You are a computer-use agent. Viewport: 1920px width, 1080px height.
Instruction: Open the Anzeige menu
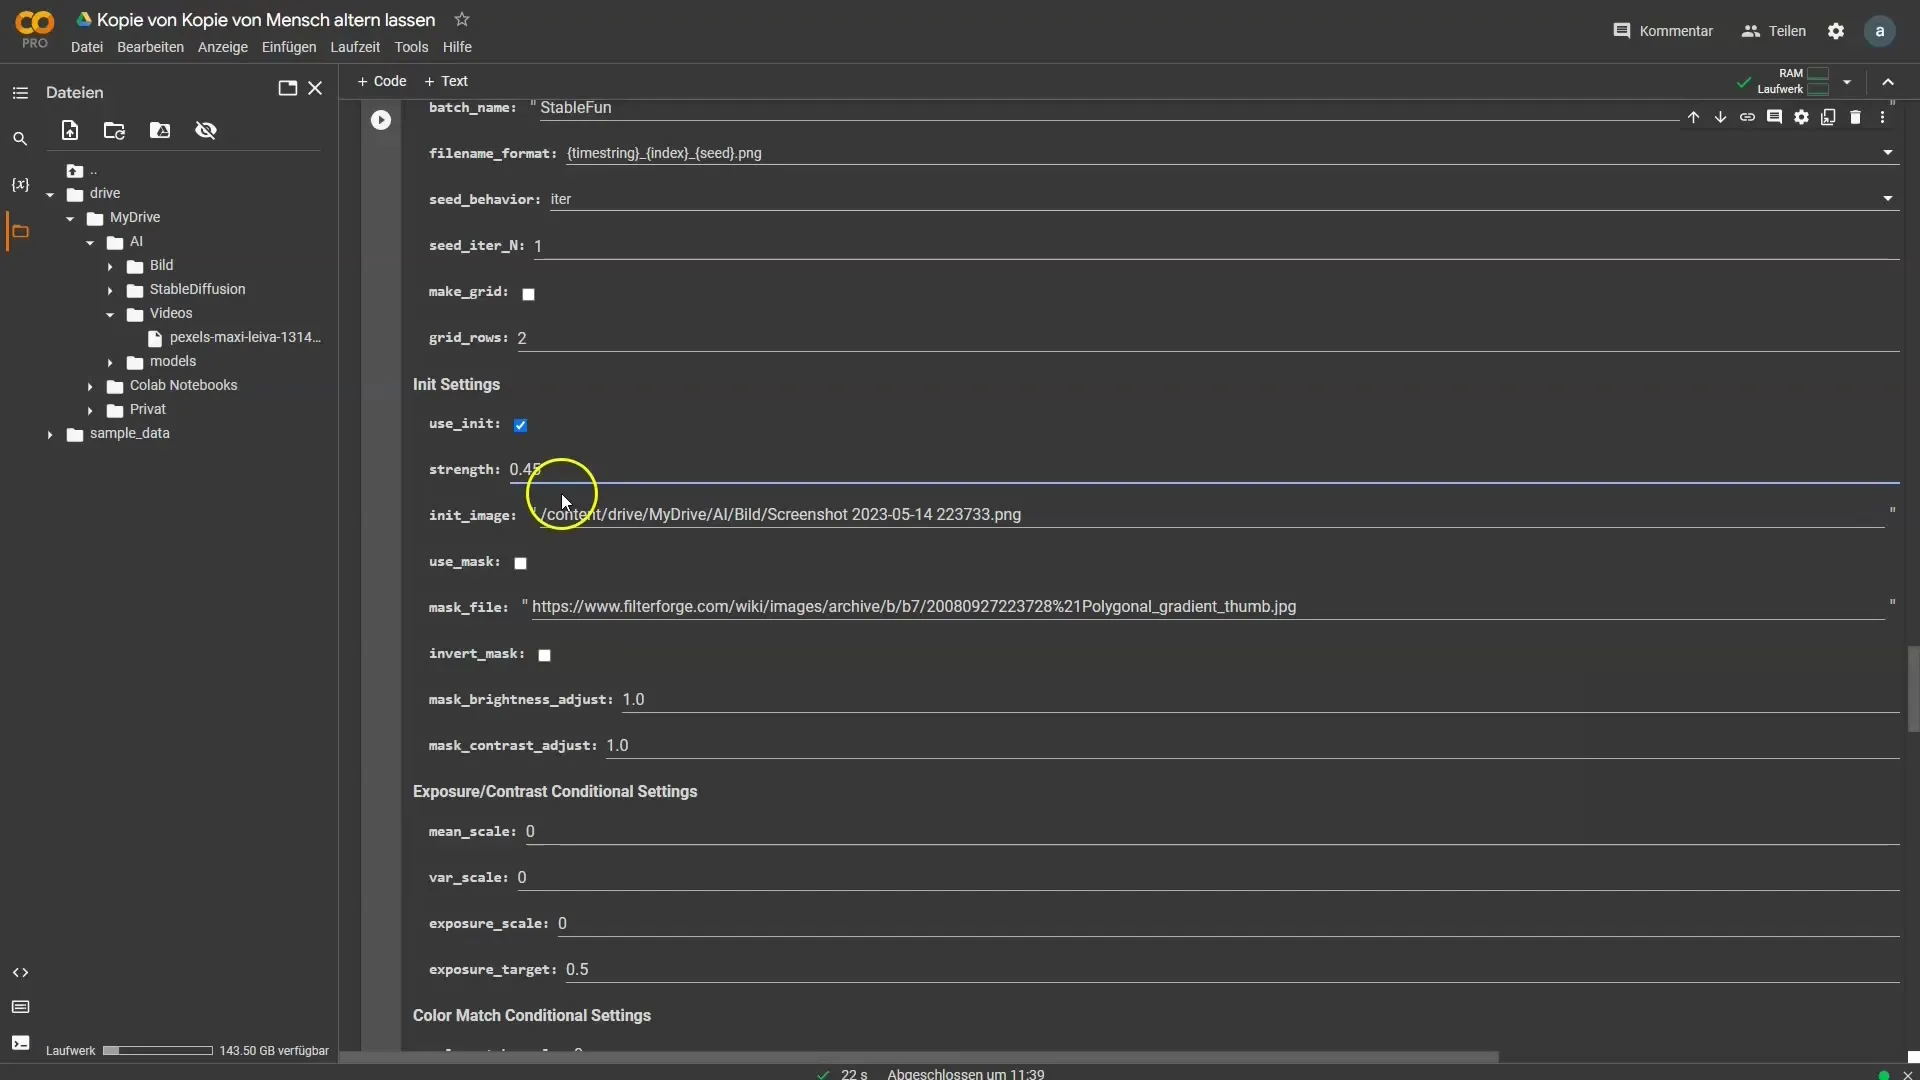tap(223, 47)
